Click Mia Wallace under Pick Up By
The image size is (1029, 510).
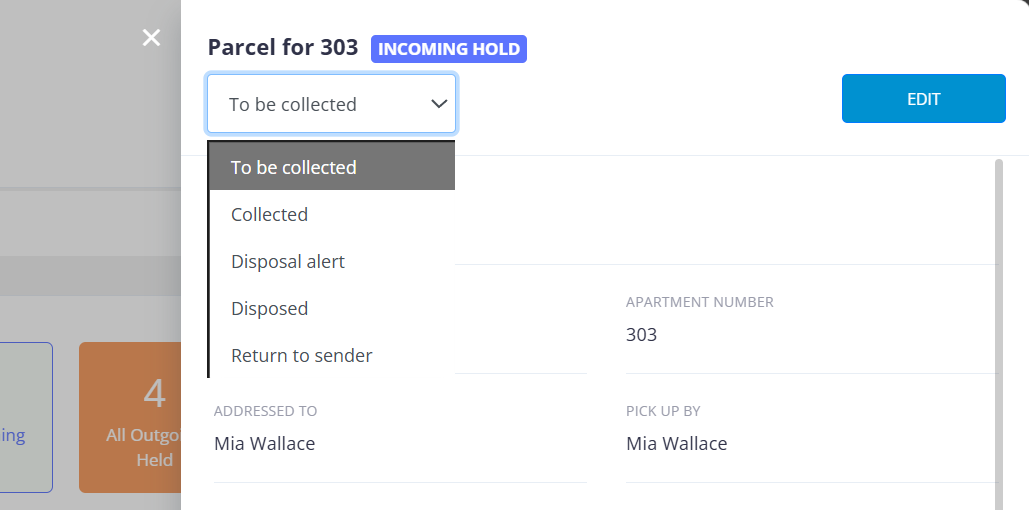pyautogui.click(x=676, y=444)
